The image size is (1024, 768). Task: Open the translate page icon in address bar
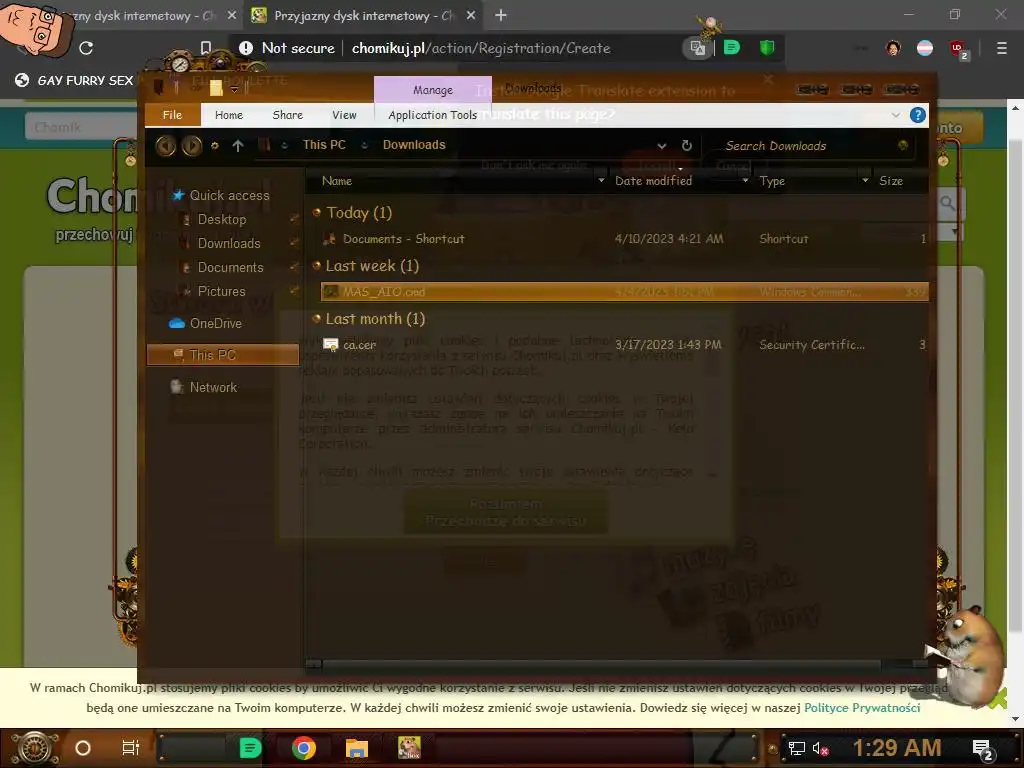pos(697,48)
